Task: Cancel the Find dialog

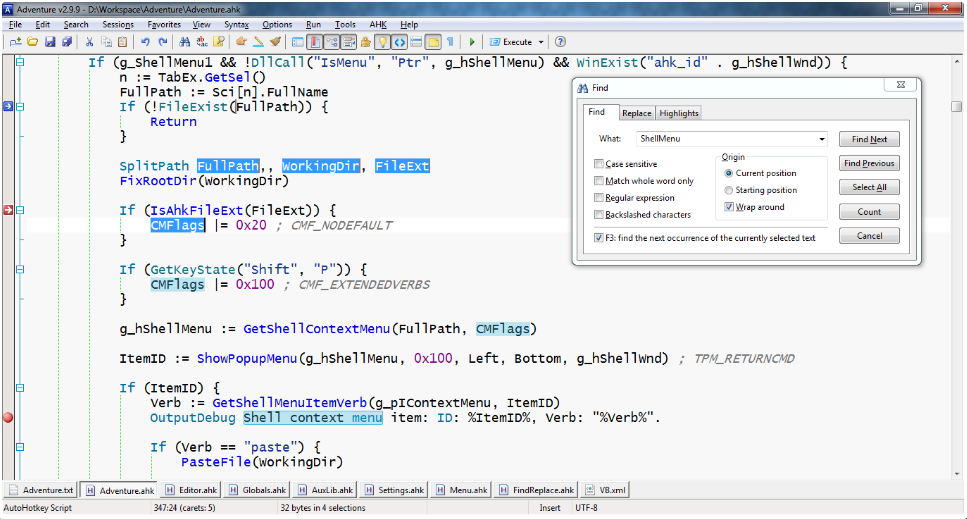Action: click(x=869, y=236)
